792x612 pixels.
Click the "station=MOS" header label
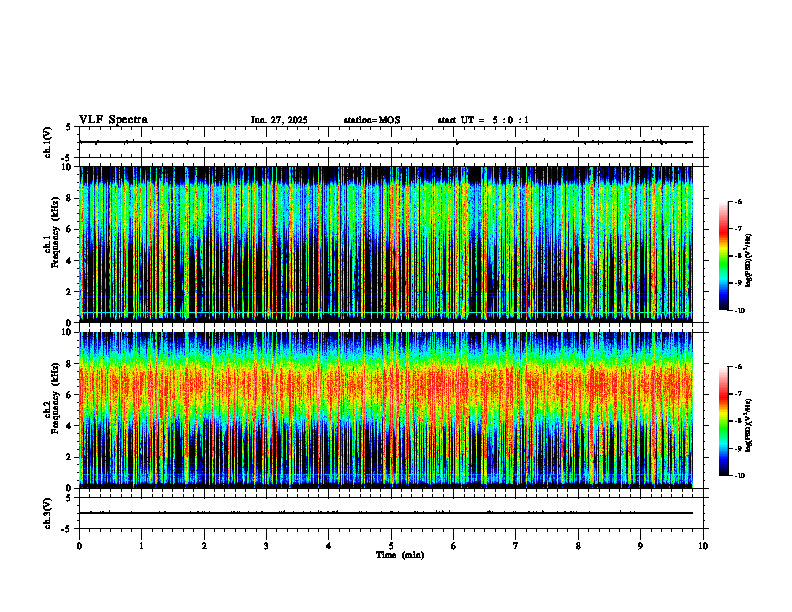click(x=372, y=120)
